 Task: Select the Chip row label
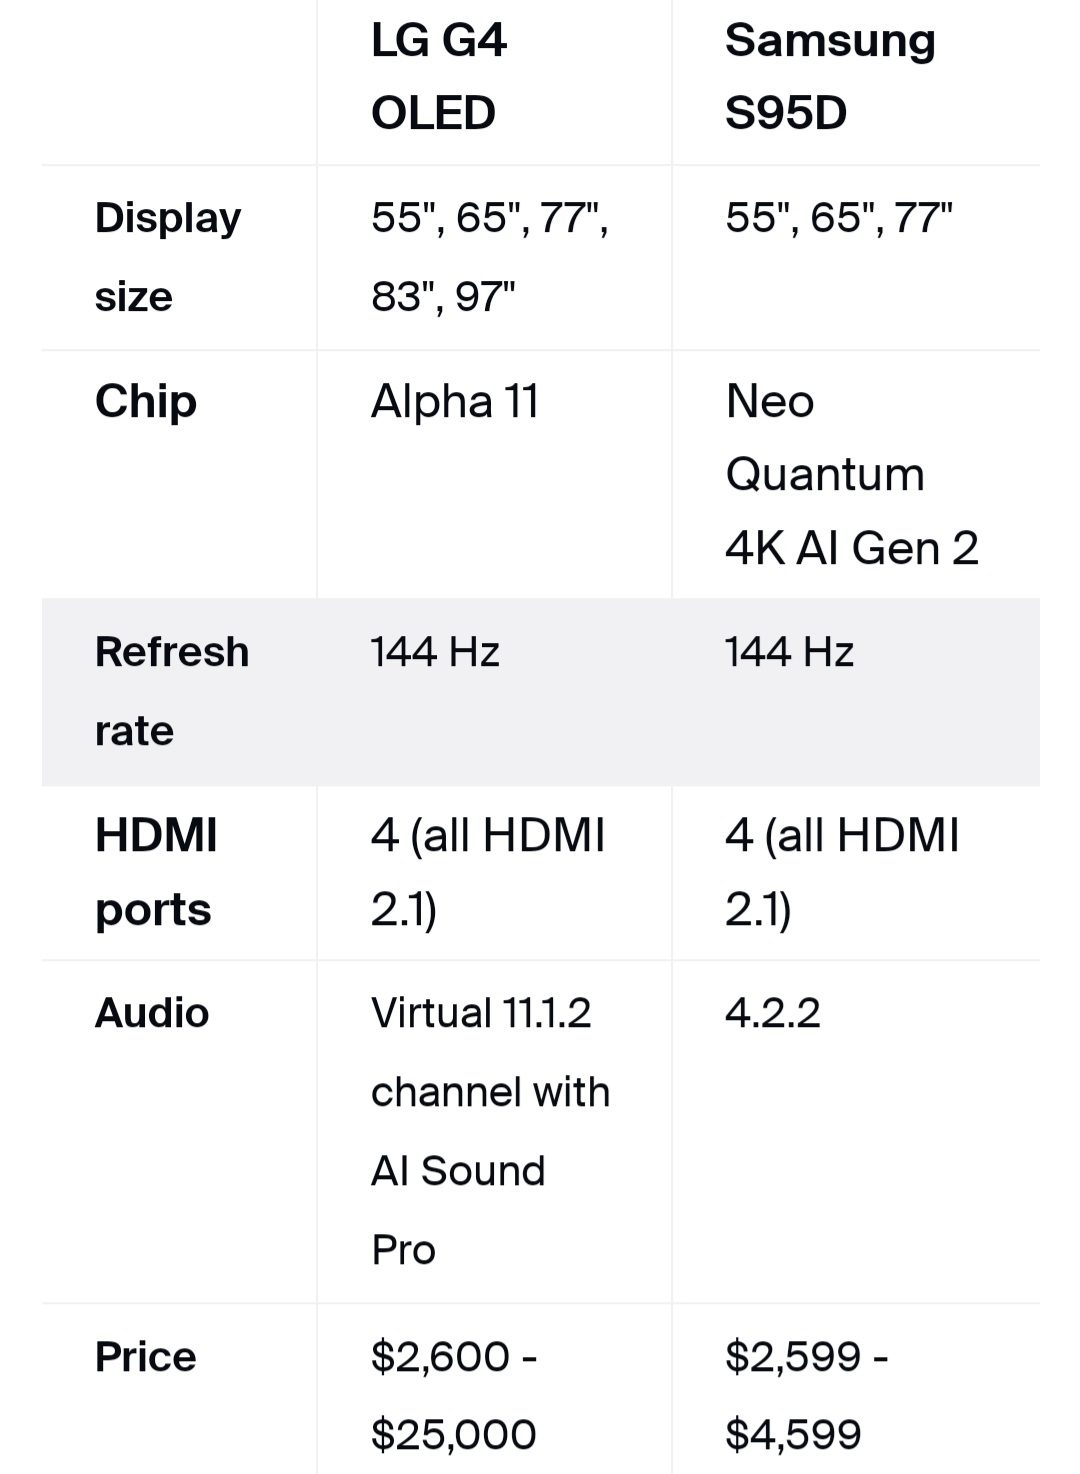146,402
